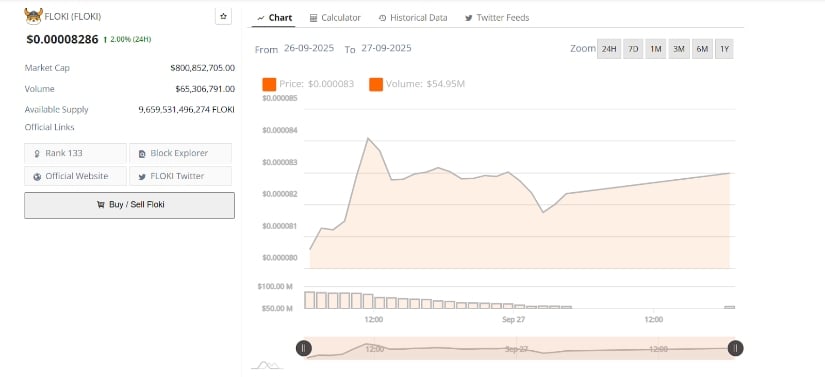This screenshot has height=377, width=825.
Task: Click the cart icon on Buy / Sell Floki
Action: [x=100, y=205]
